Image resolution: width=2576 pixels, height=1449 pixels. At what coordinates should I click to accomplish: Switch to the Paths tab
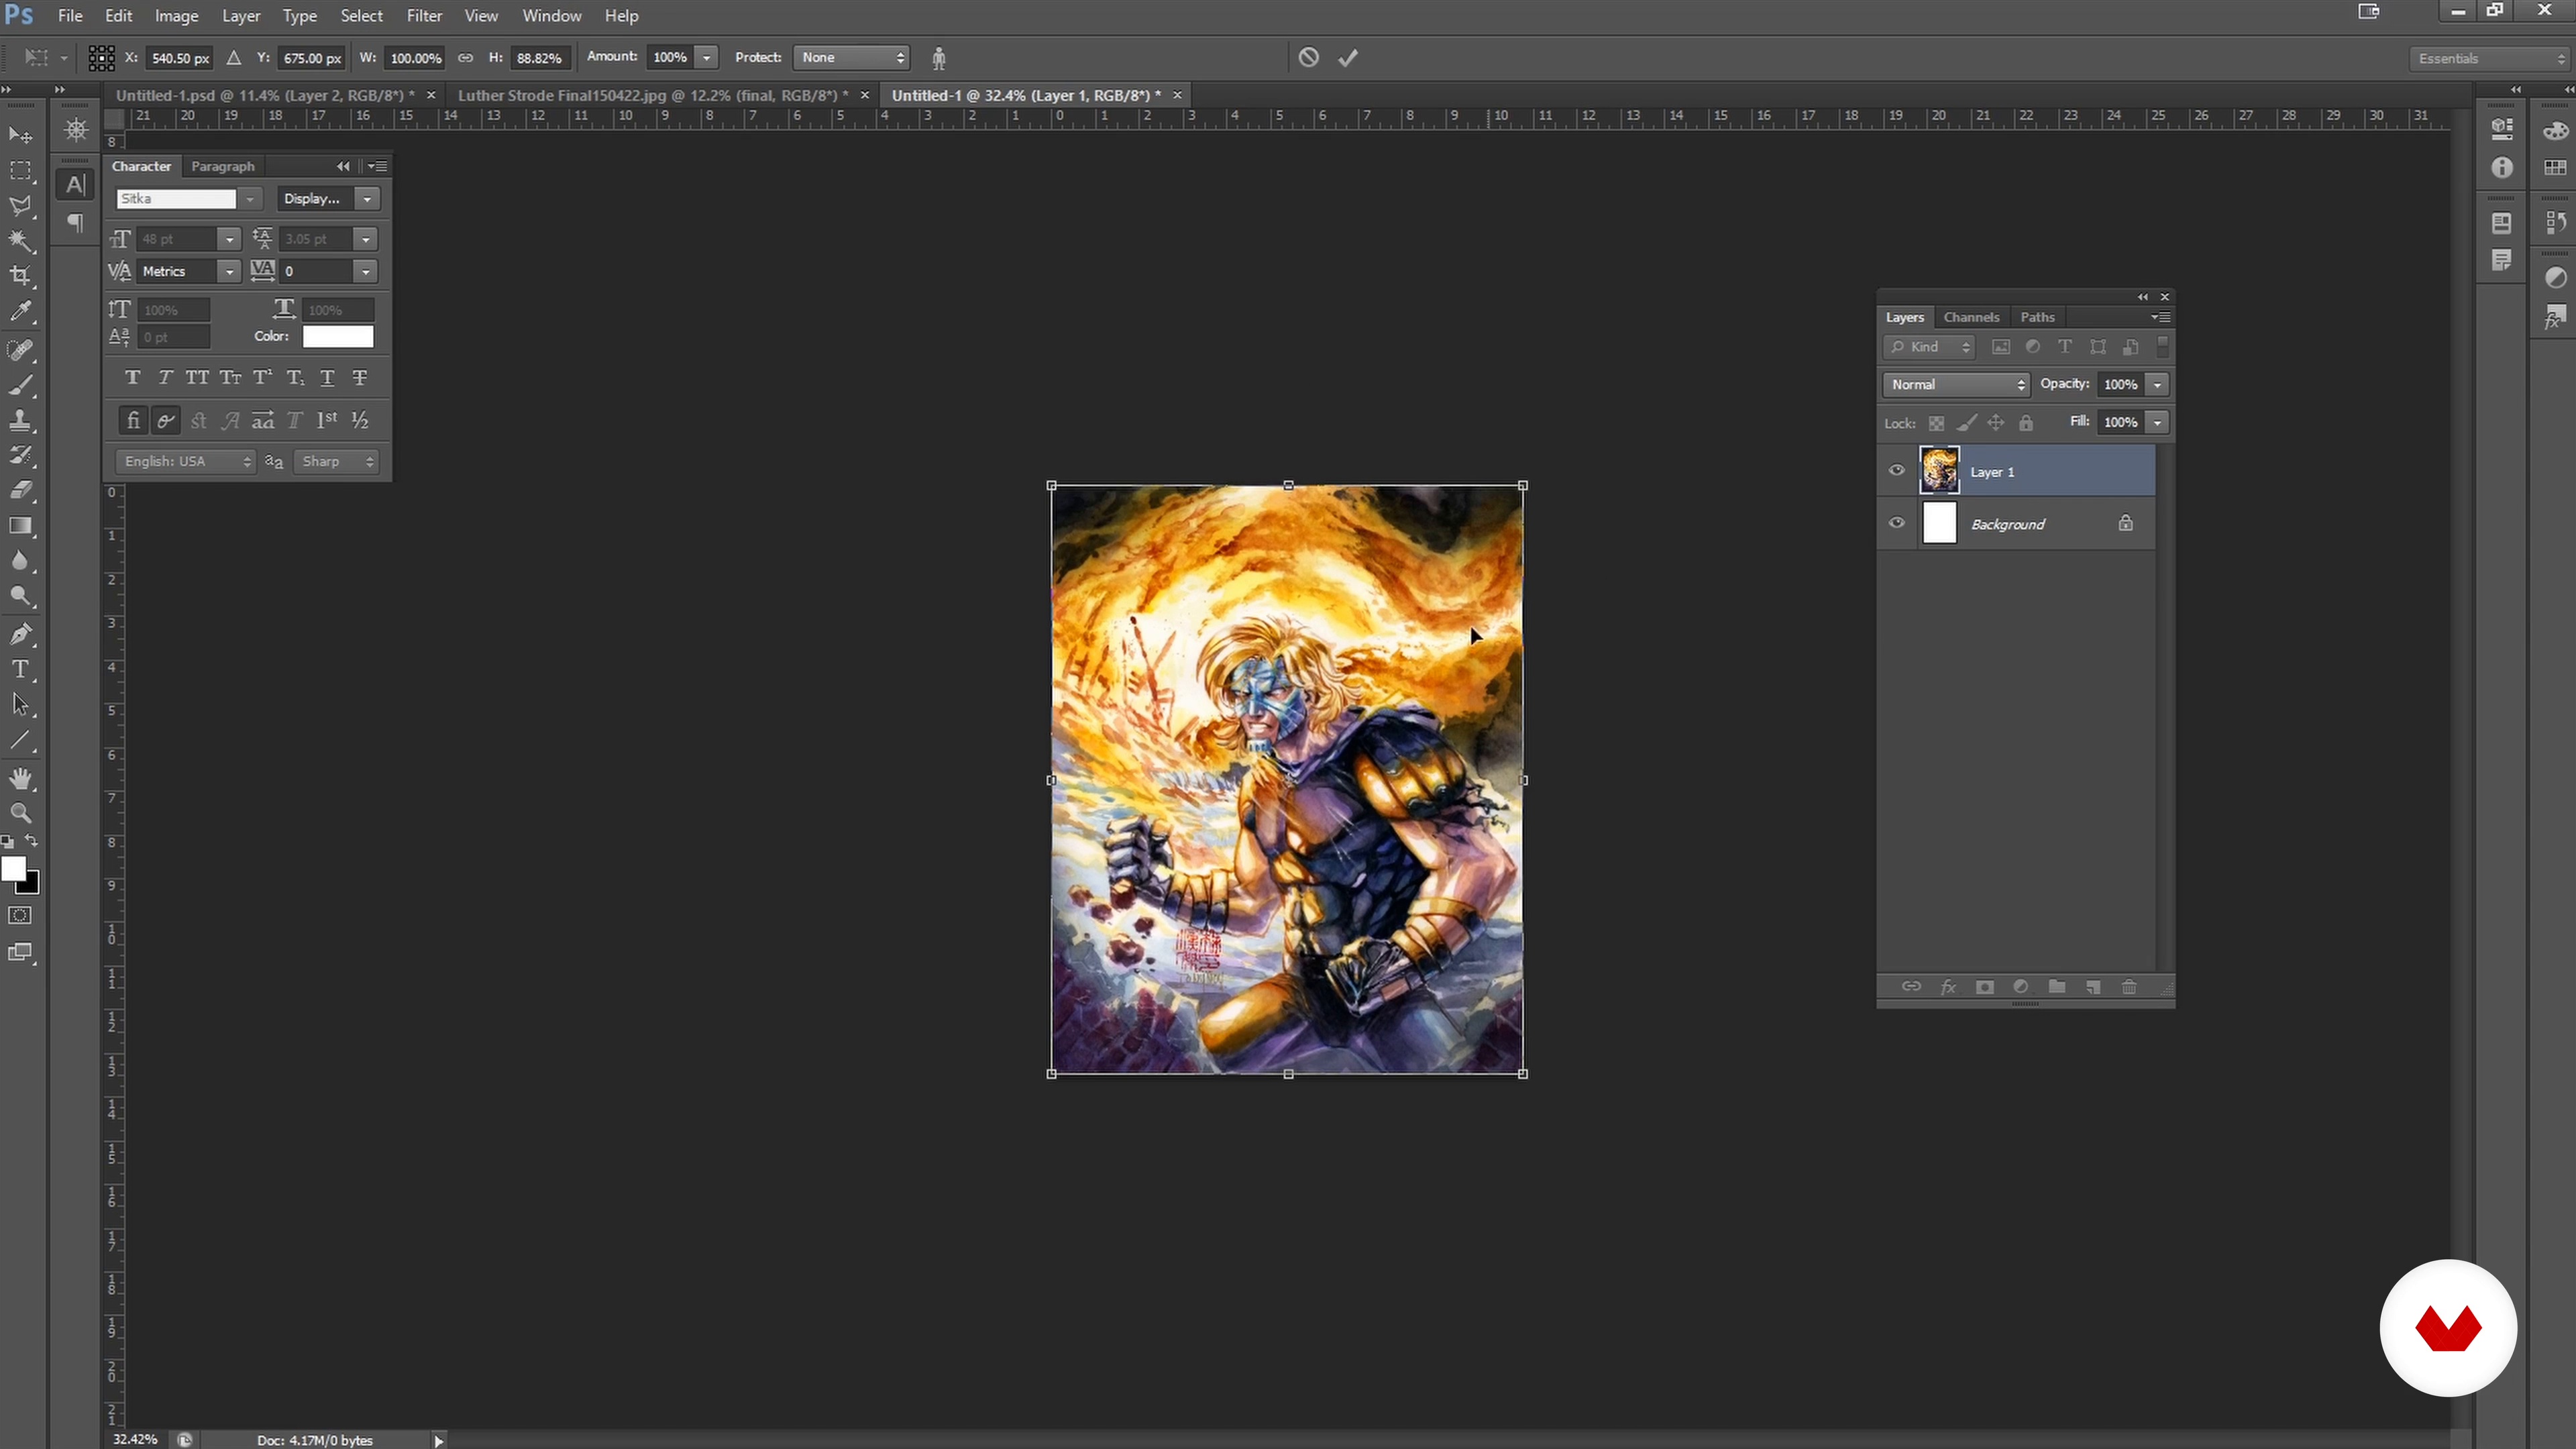coord(2037,317)
